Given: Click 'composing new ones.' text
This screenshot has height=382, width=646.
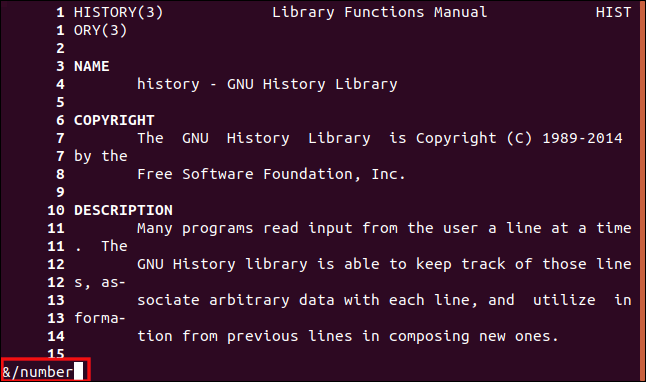Looking at the screenshot, I should click(x=474, y=337).
